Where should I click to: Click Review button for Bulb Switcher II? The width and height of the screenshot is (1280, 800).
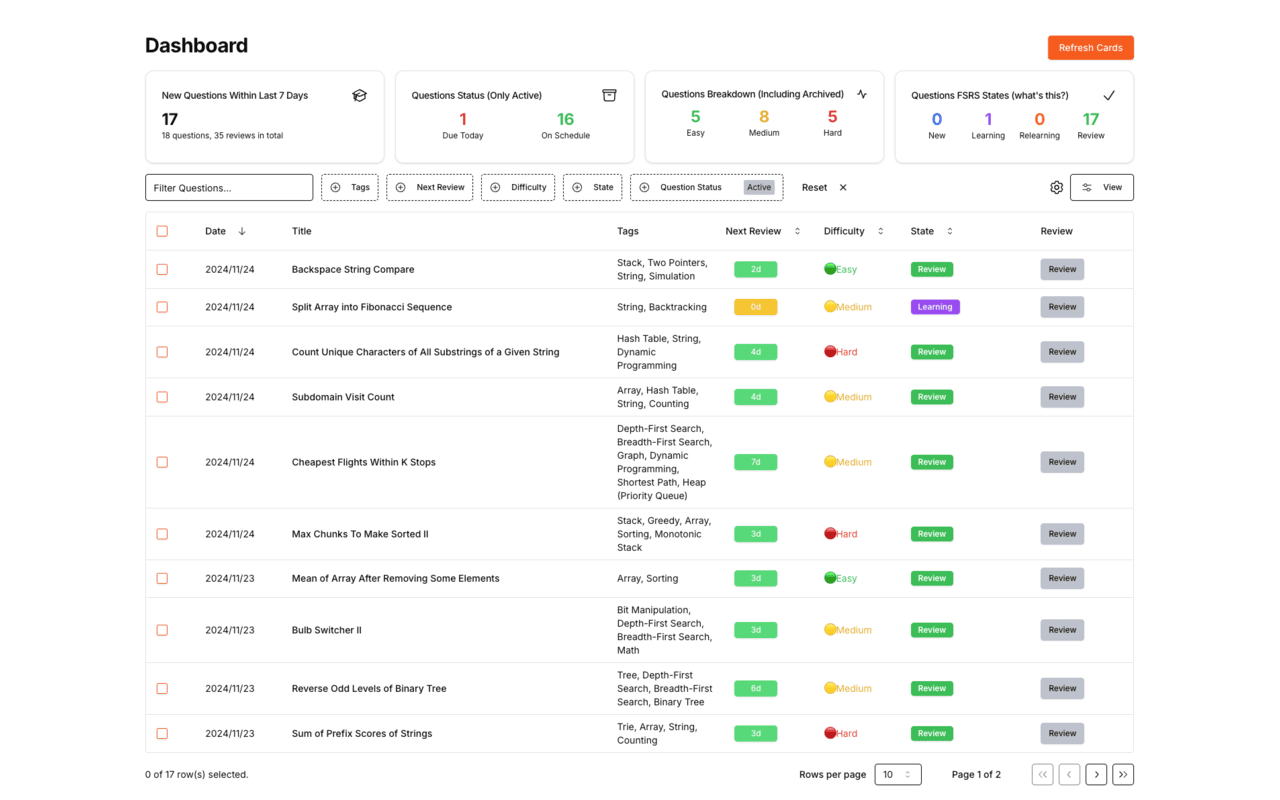tap(1062, 630)
